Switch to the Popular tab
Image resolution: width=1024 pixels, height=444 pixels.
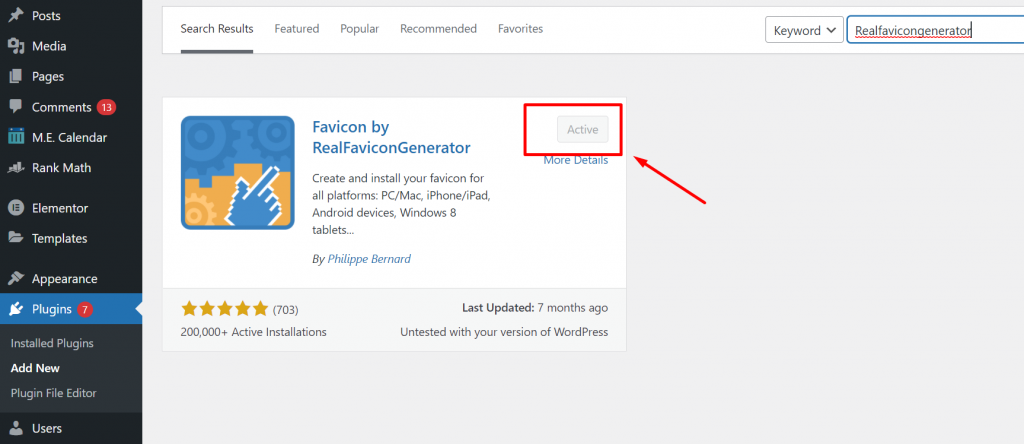tap(359, 29)
